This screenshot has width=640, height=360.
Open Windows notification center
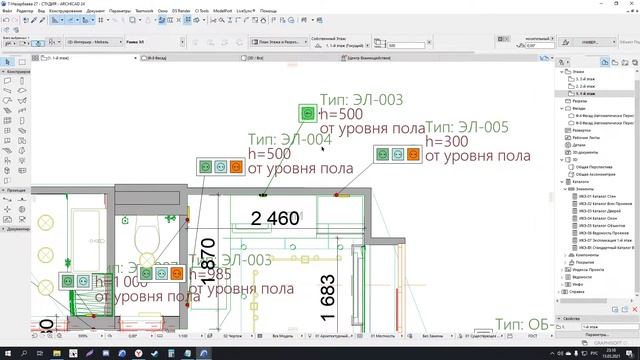(629, 353)
